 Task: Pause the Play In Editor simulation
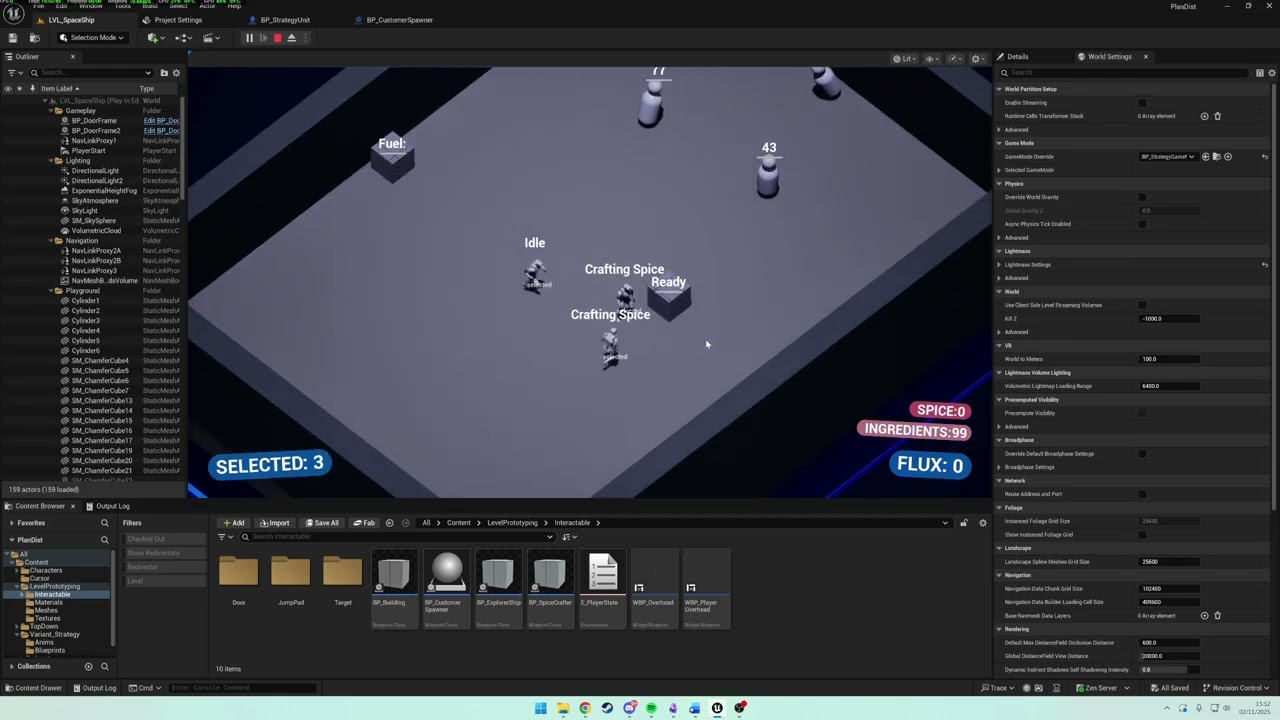tap(249, 38)
